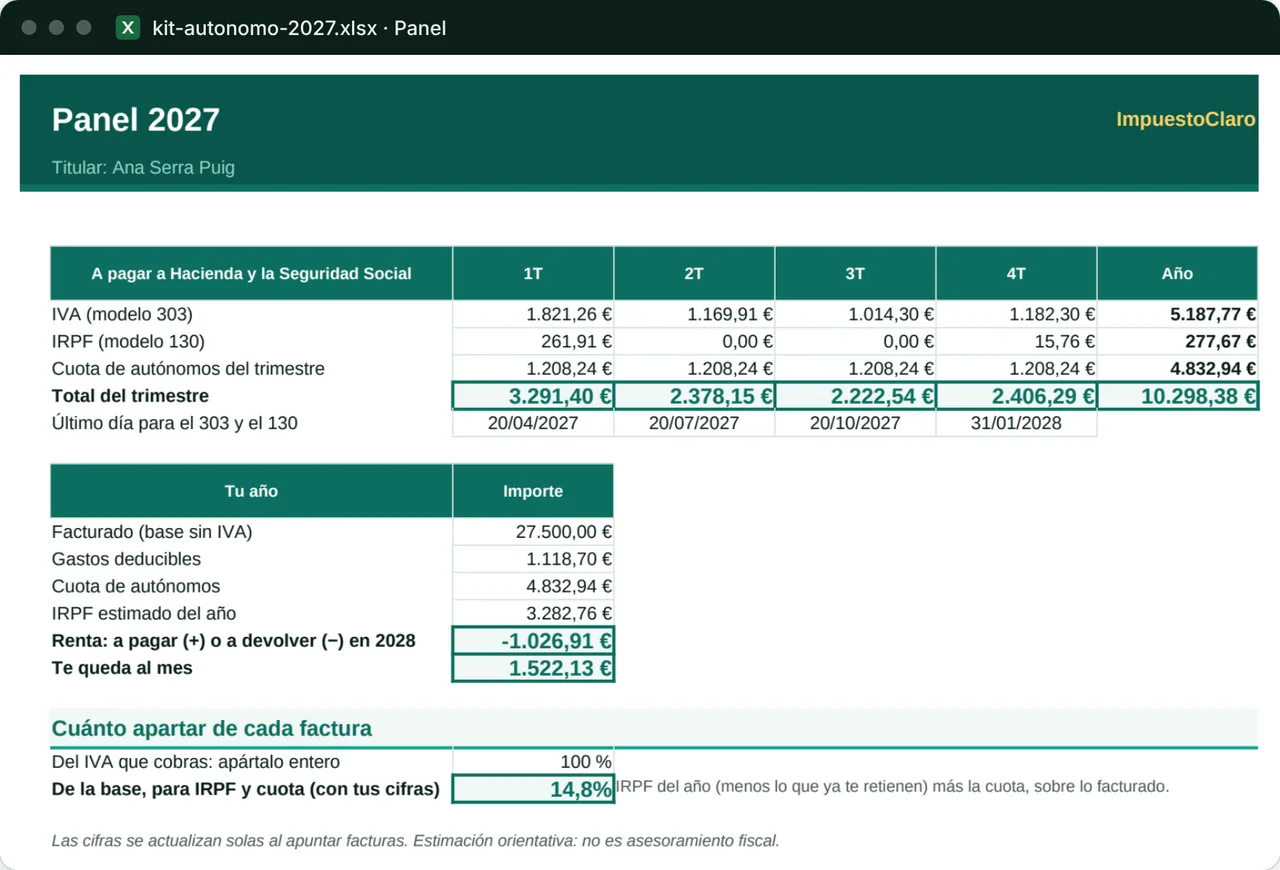Image resolution: width=1280 pixels, height=870 pixels.
Task: Select the deadline cell 20/10/2027
Action: 855,423
